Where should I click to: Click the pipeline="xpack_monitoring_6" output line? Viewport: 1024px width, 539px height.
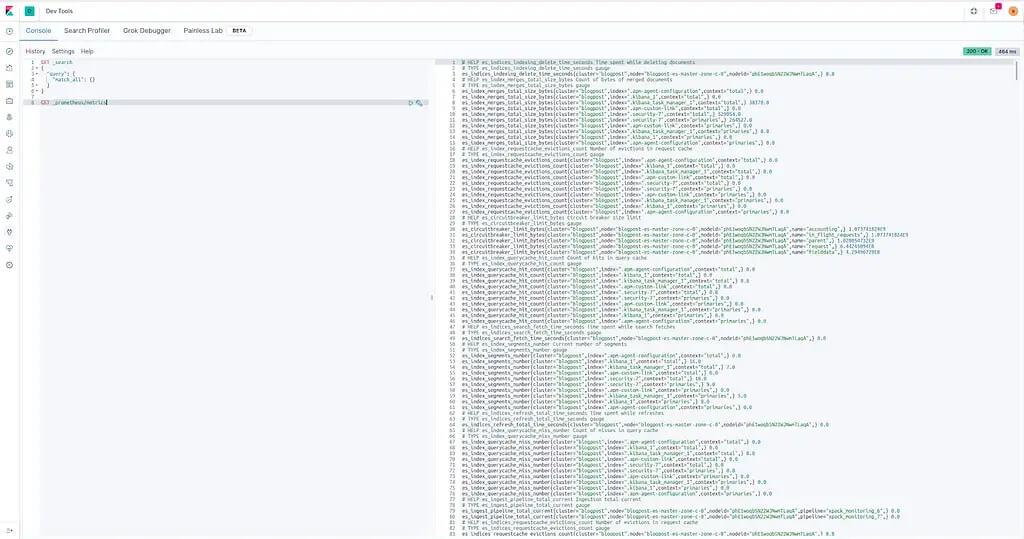pos(680,511)
